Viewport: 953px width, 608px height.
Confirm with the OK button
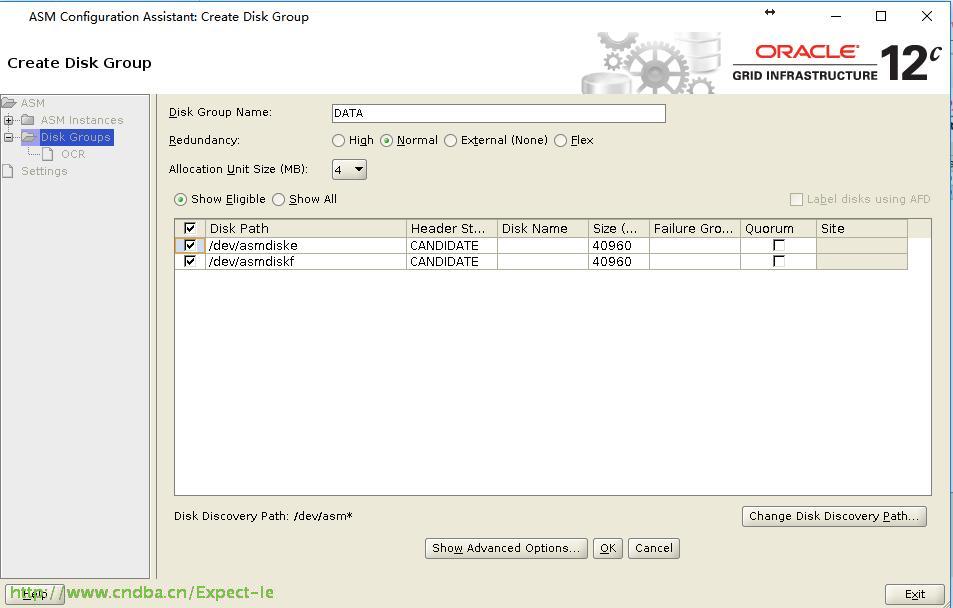tap(608, 548)
